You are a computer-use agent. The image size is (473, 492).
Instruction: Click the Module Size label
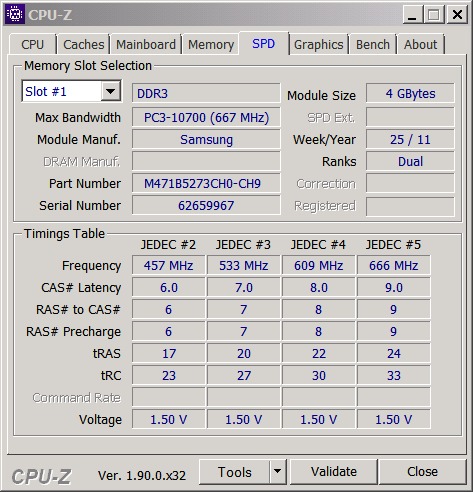tap(321, 96)
